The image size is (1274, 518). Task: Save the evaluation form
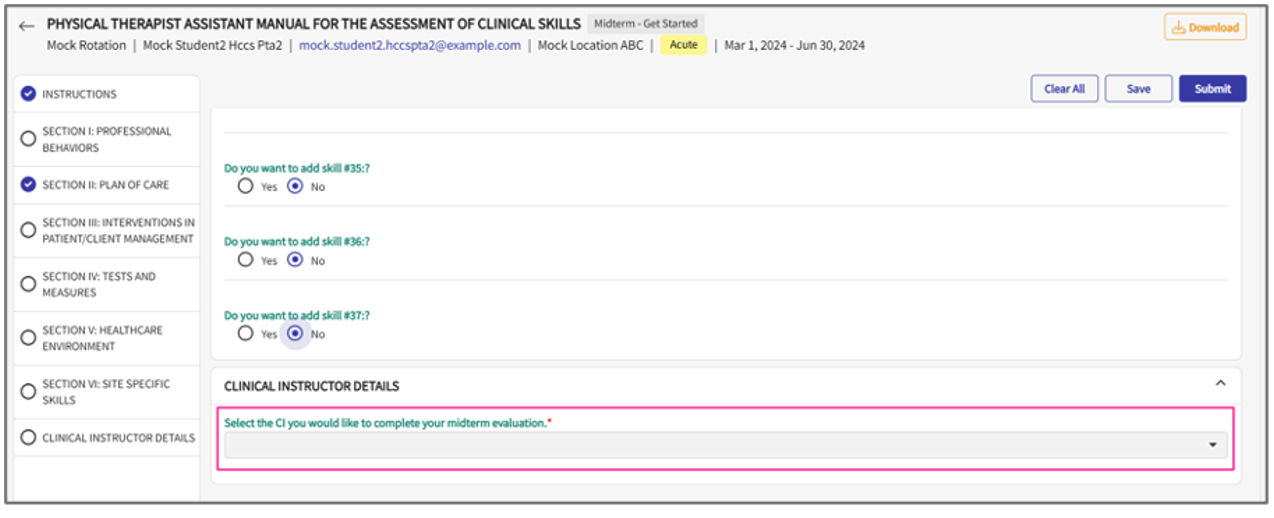click(1138, 89)
